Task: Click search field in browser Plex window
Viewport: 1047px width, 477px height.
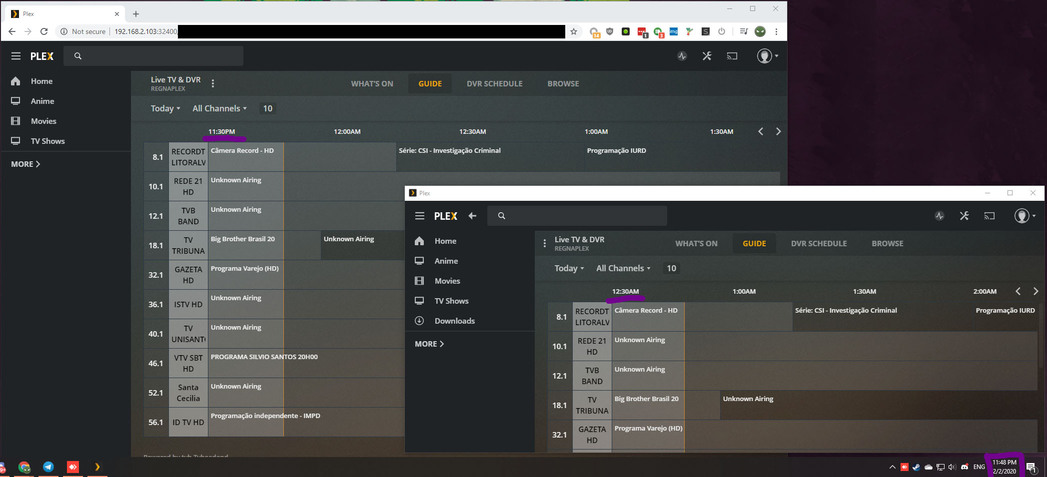Action: pyautogui.click(x=154, y=56)
